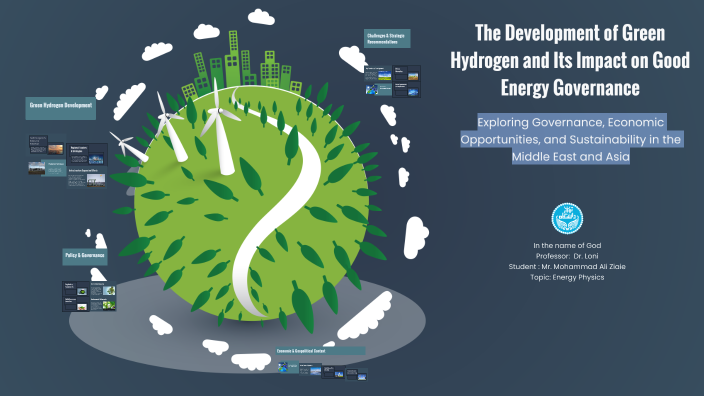Image resolution: width=704 pixels, height=396 pixels.
Task: Open the Regional Leaders slide with blue skyline
Action: coord(87,154)
